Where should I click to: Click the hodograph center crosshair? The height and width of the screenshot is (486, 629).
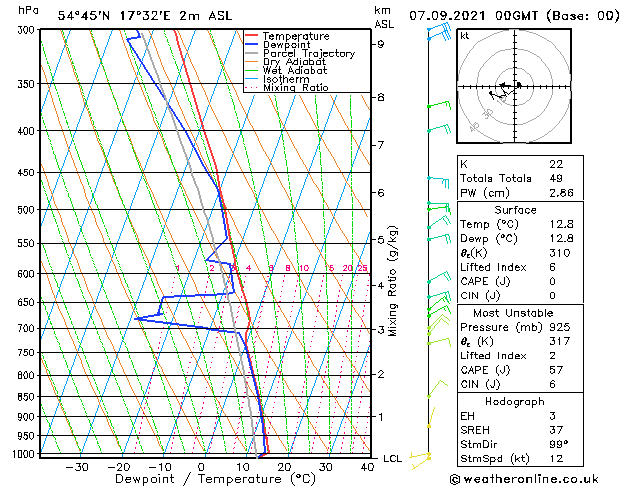tap(515, 86)
